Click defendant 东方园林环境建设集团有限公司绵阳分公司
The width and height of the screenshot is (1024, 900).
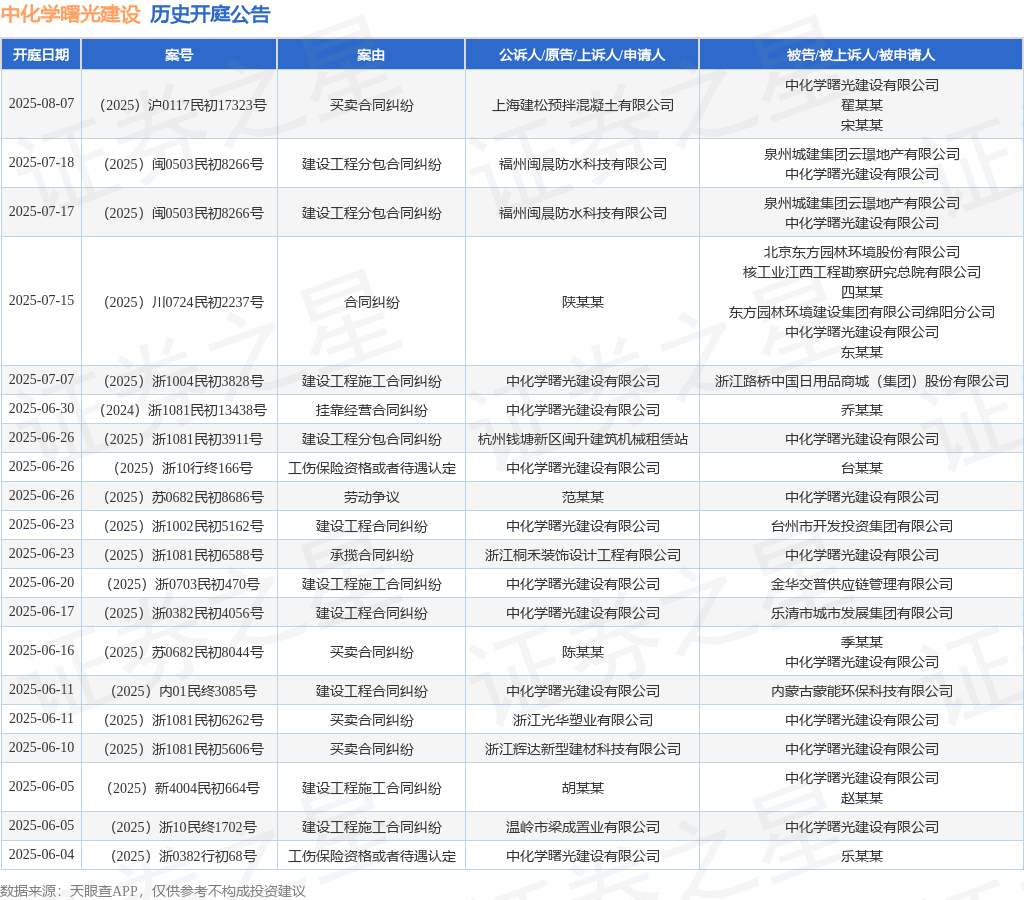click(861, 312)
